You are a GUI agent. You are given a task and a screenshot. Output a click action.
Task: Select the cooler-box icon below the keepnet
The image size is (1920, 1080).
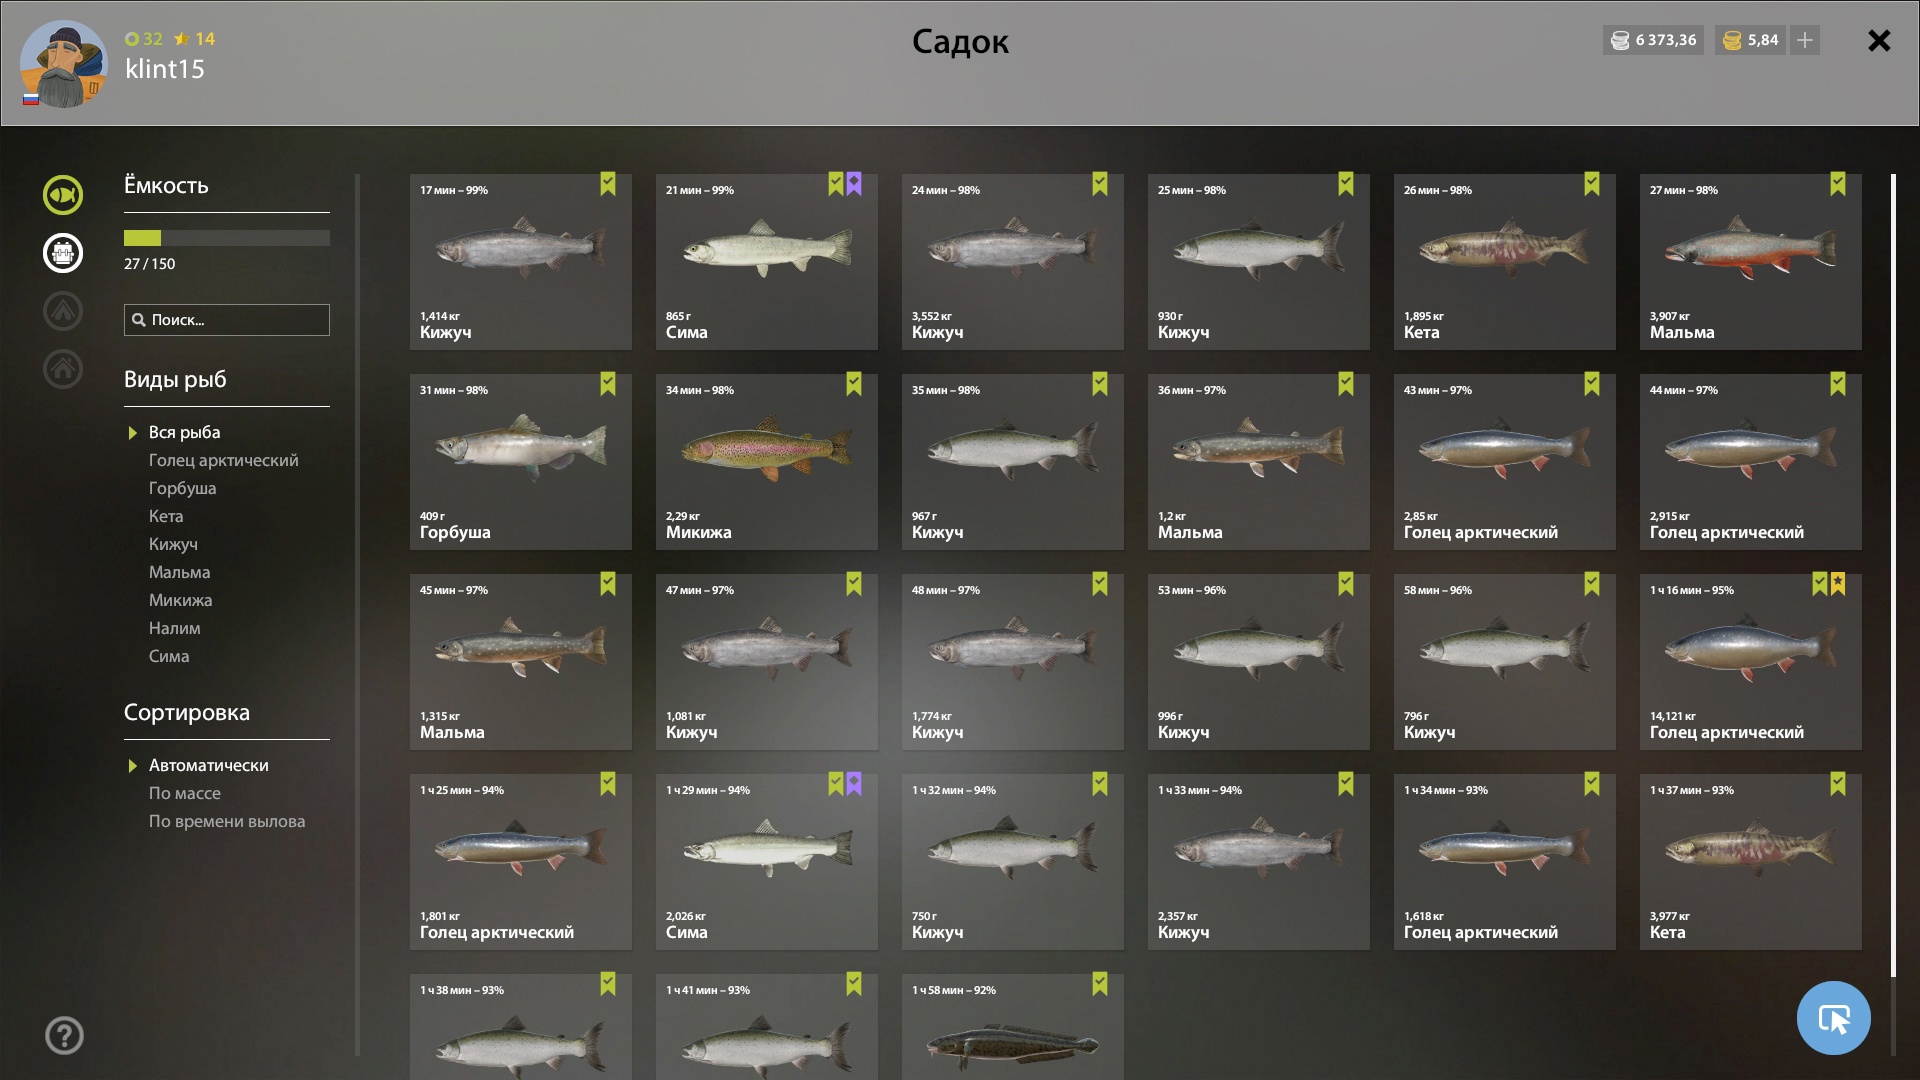tap(63, 253)
